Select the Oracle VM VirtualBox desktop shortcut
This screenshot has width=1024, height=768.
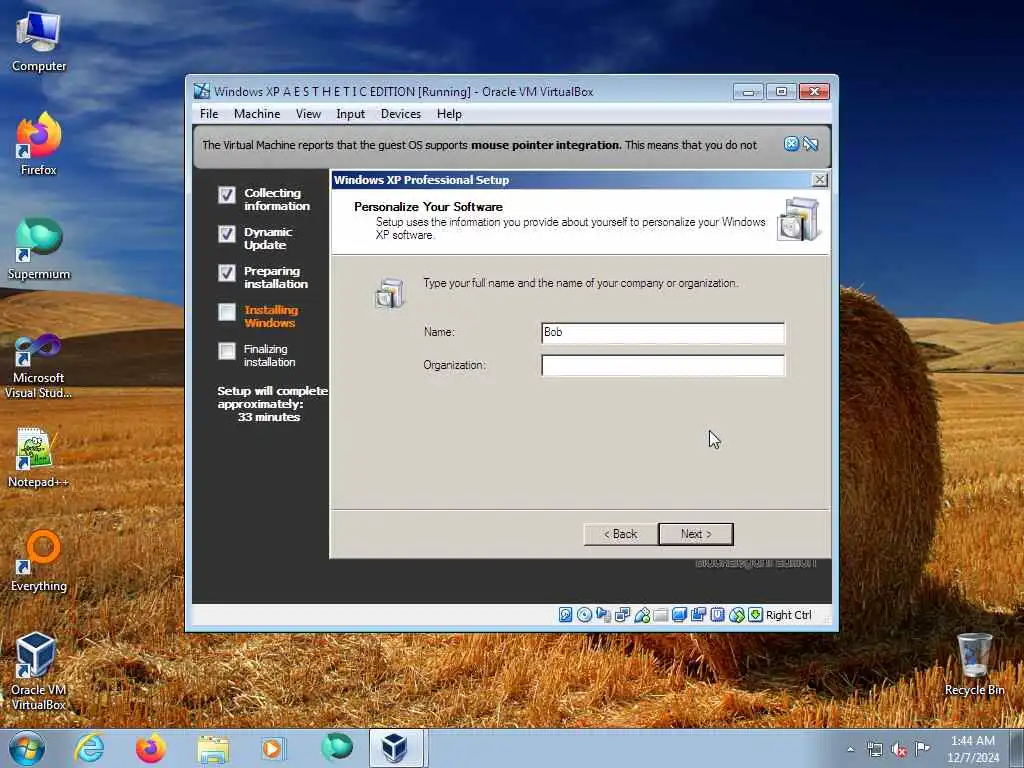pyautogui.click(x=39, y=671)
